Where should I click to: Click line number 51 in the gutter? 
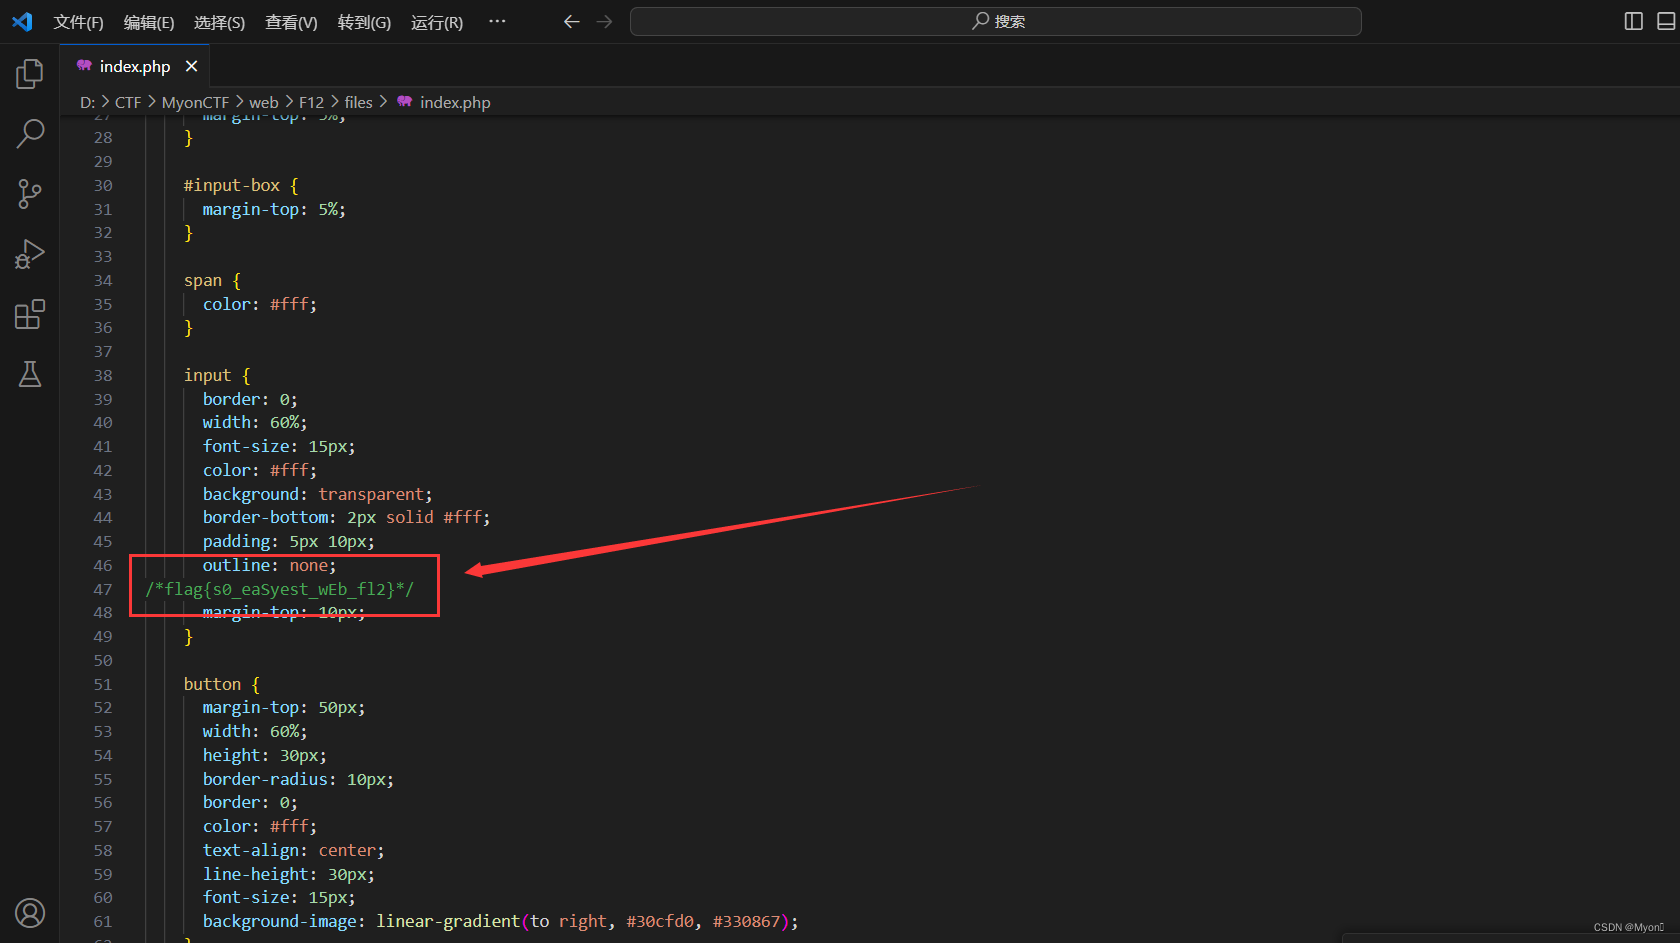point(103,684)
